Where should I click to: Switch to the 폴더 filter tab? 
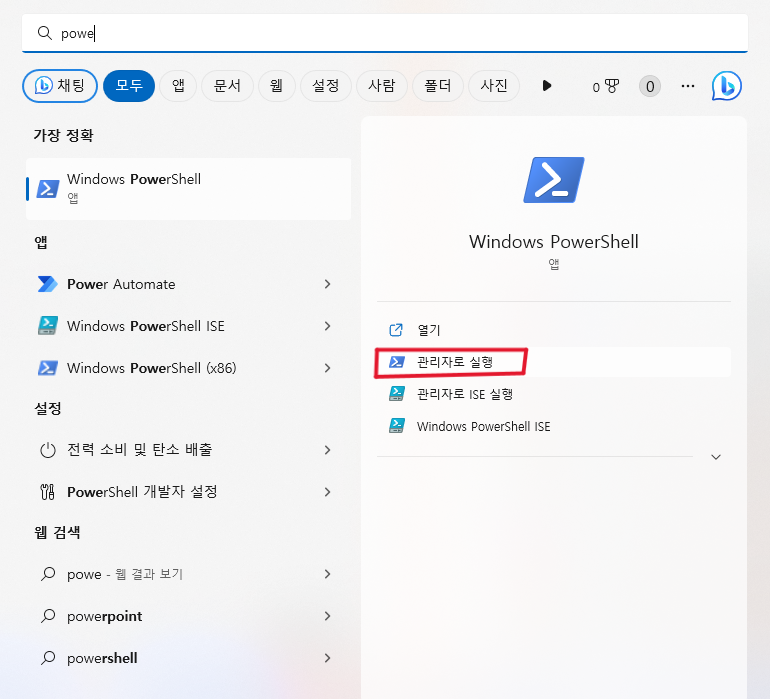[x=438, y=86]
